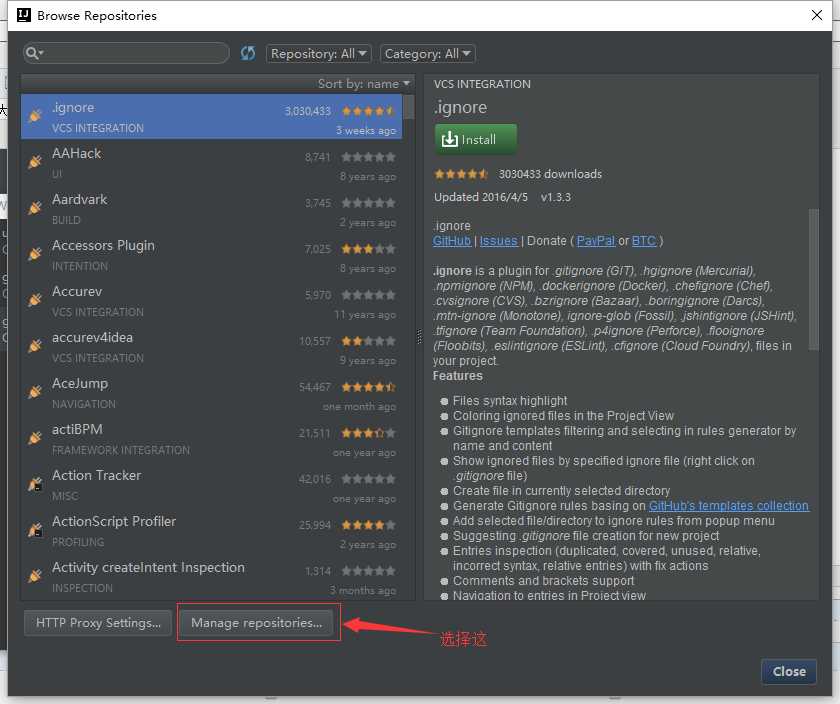
Task: Select the Accurev plugin
Action: [212, 301]
